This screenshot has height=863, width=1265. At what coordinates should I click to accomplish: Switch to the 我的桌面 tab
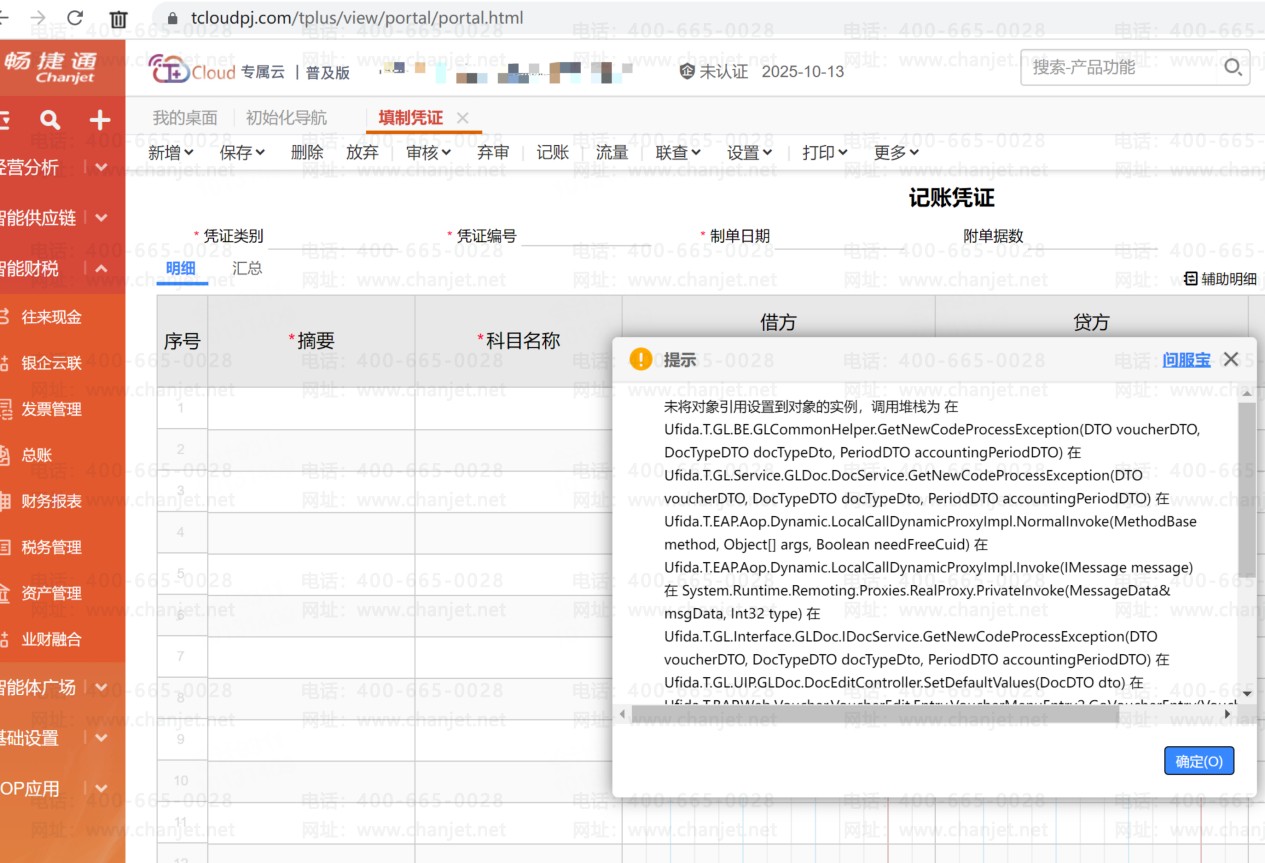pos(184,118)
